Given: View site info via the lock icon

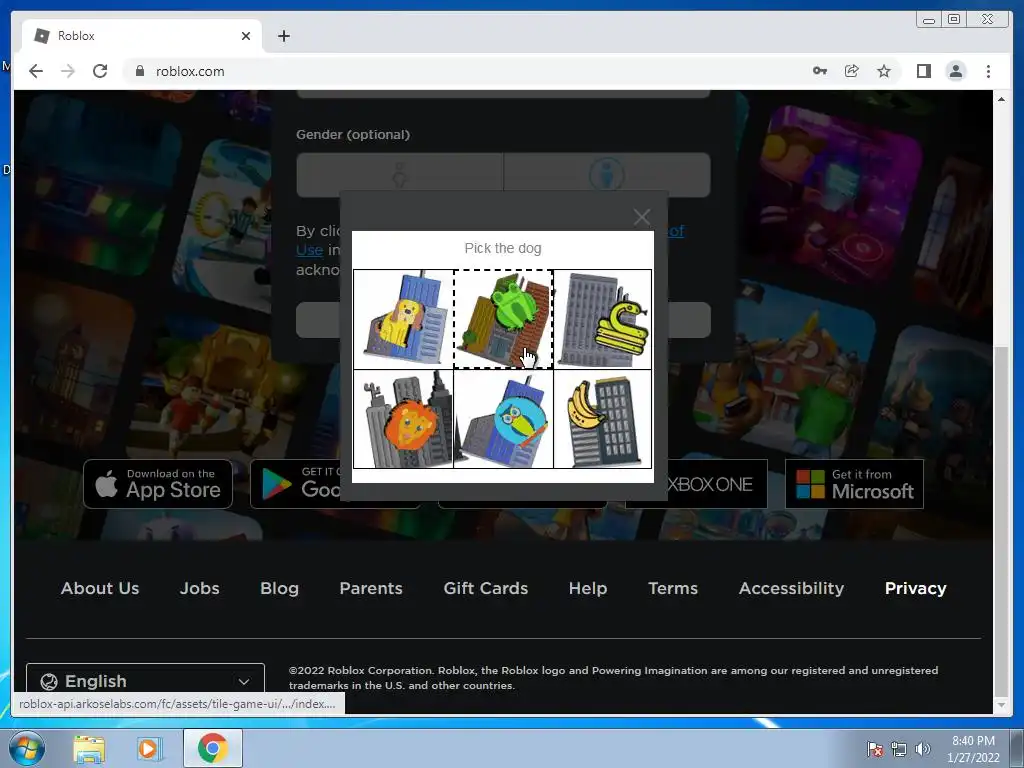Looking at the screenshot, I should click(x=139, y=71).
